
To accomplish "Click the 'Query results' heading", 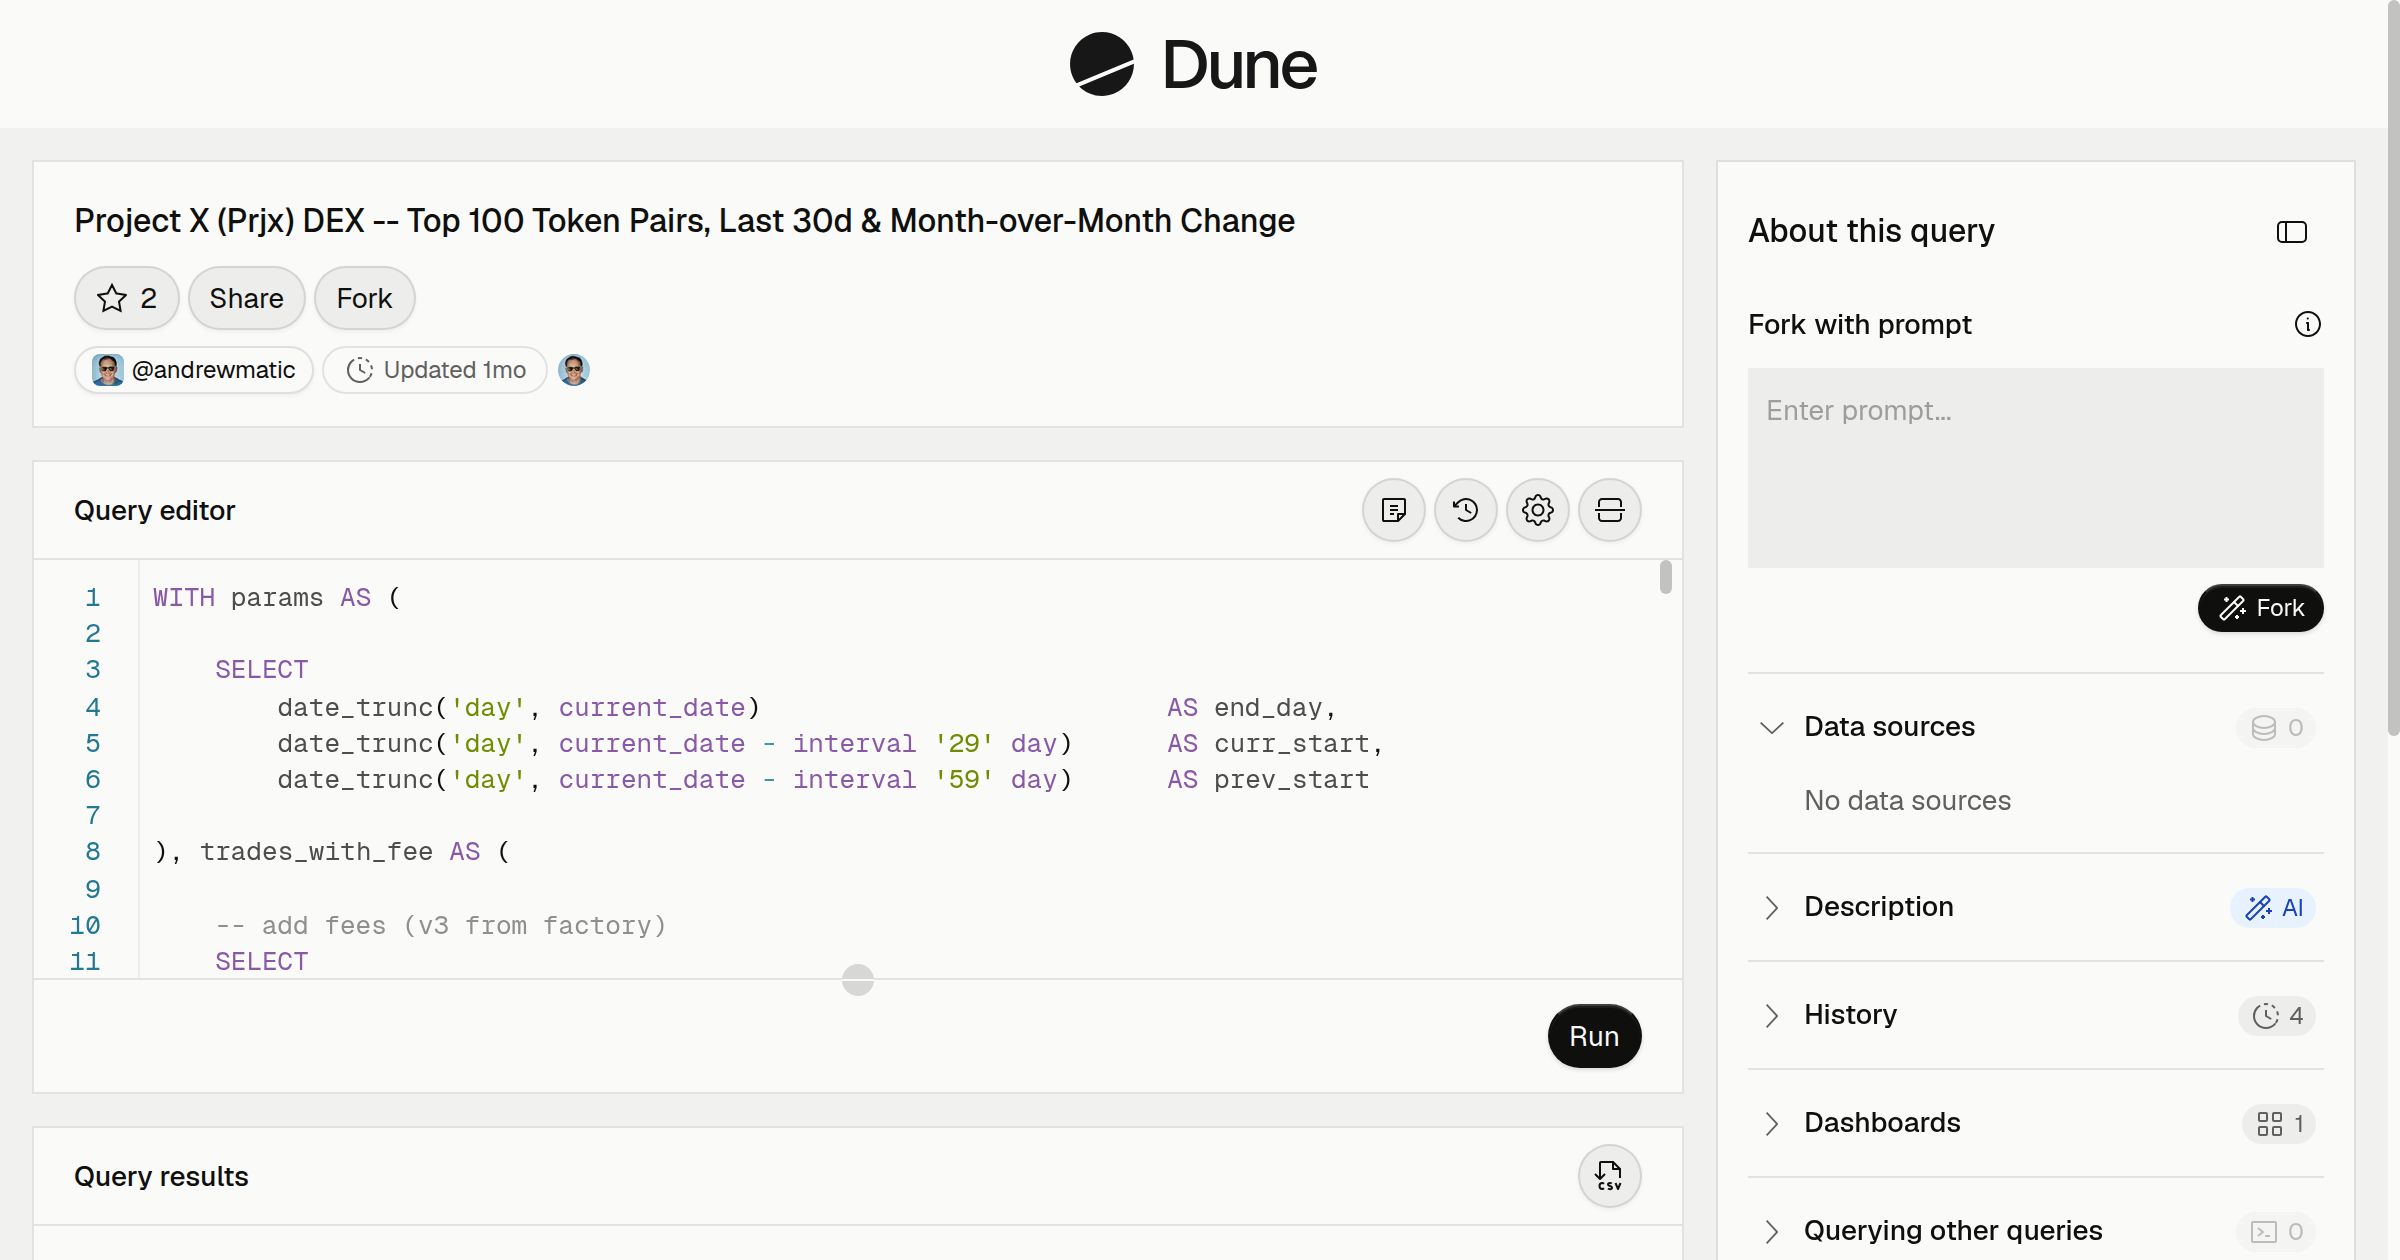I will pyautogui.click(x=161, y=1176).
